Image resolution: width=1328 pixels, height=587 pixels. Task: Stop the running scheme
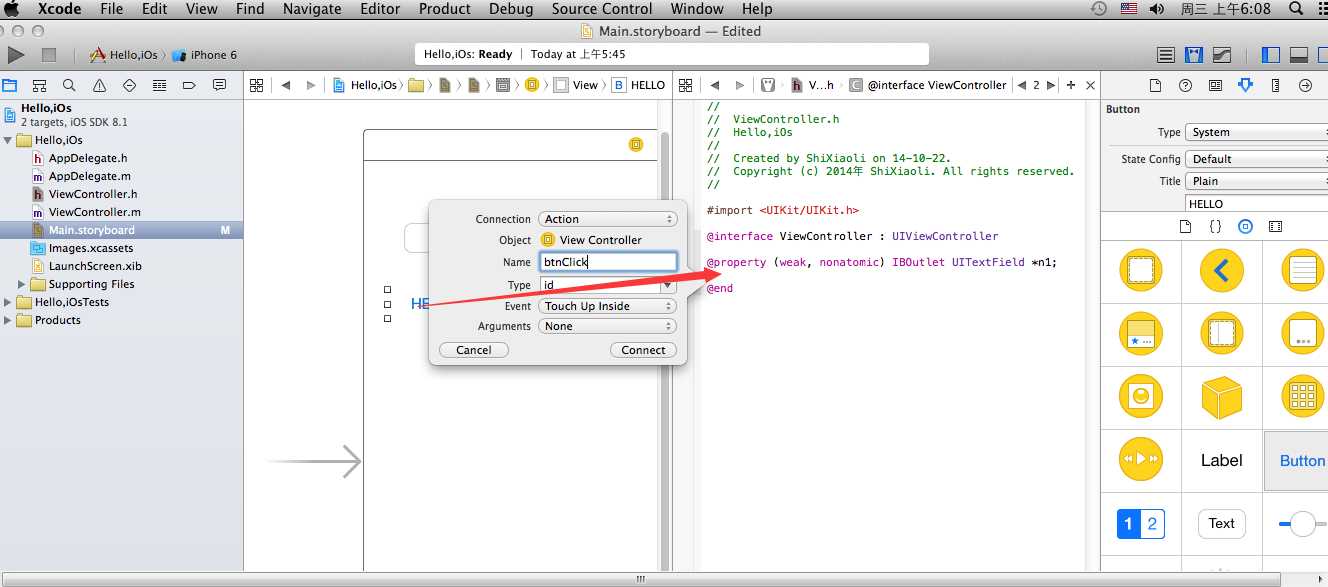pos(48,55)
